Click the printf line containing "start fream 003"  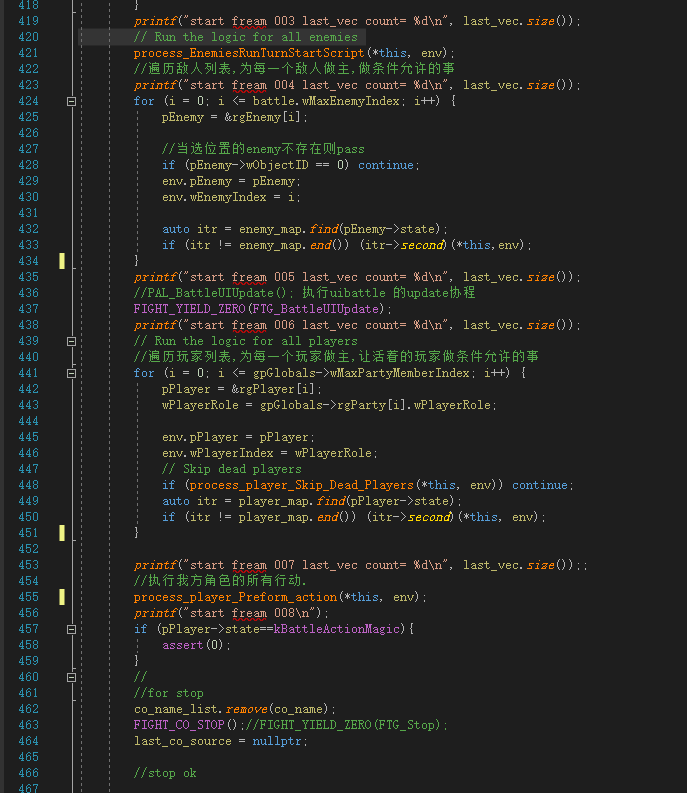[x=357, y=21]
